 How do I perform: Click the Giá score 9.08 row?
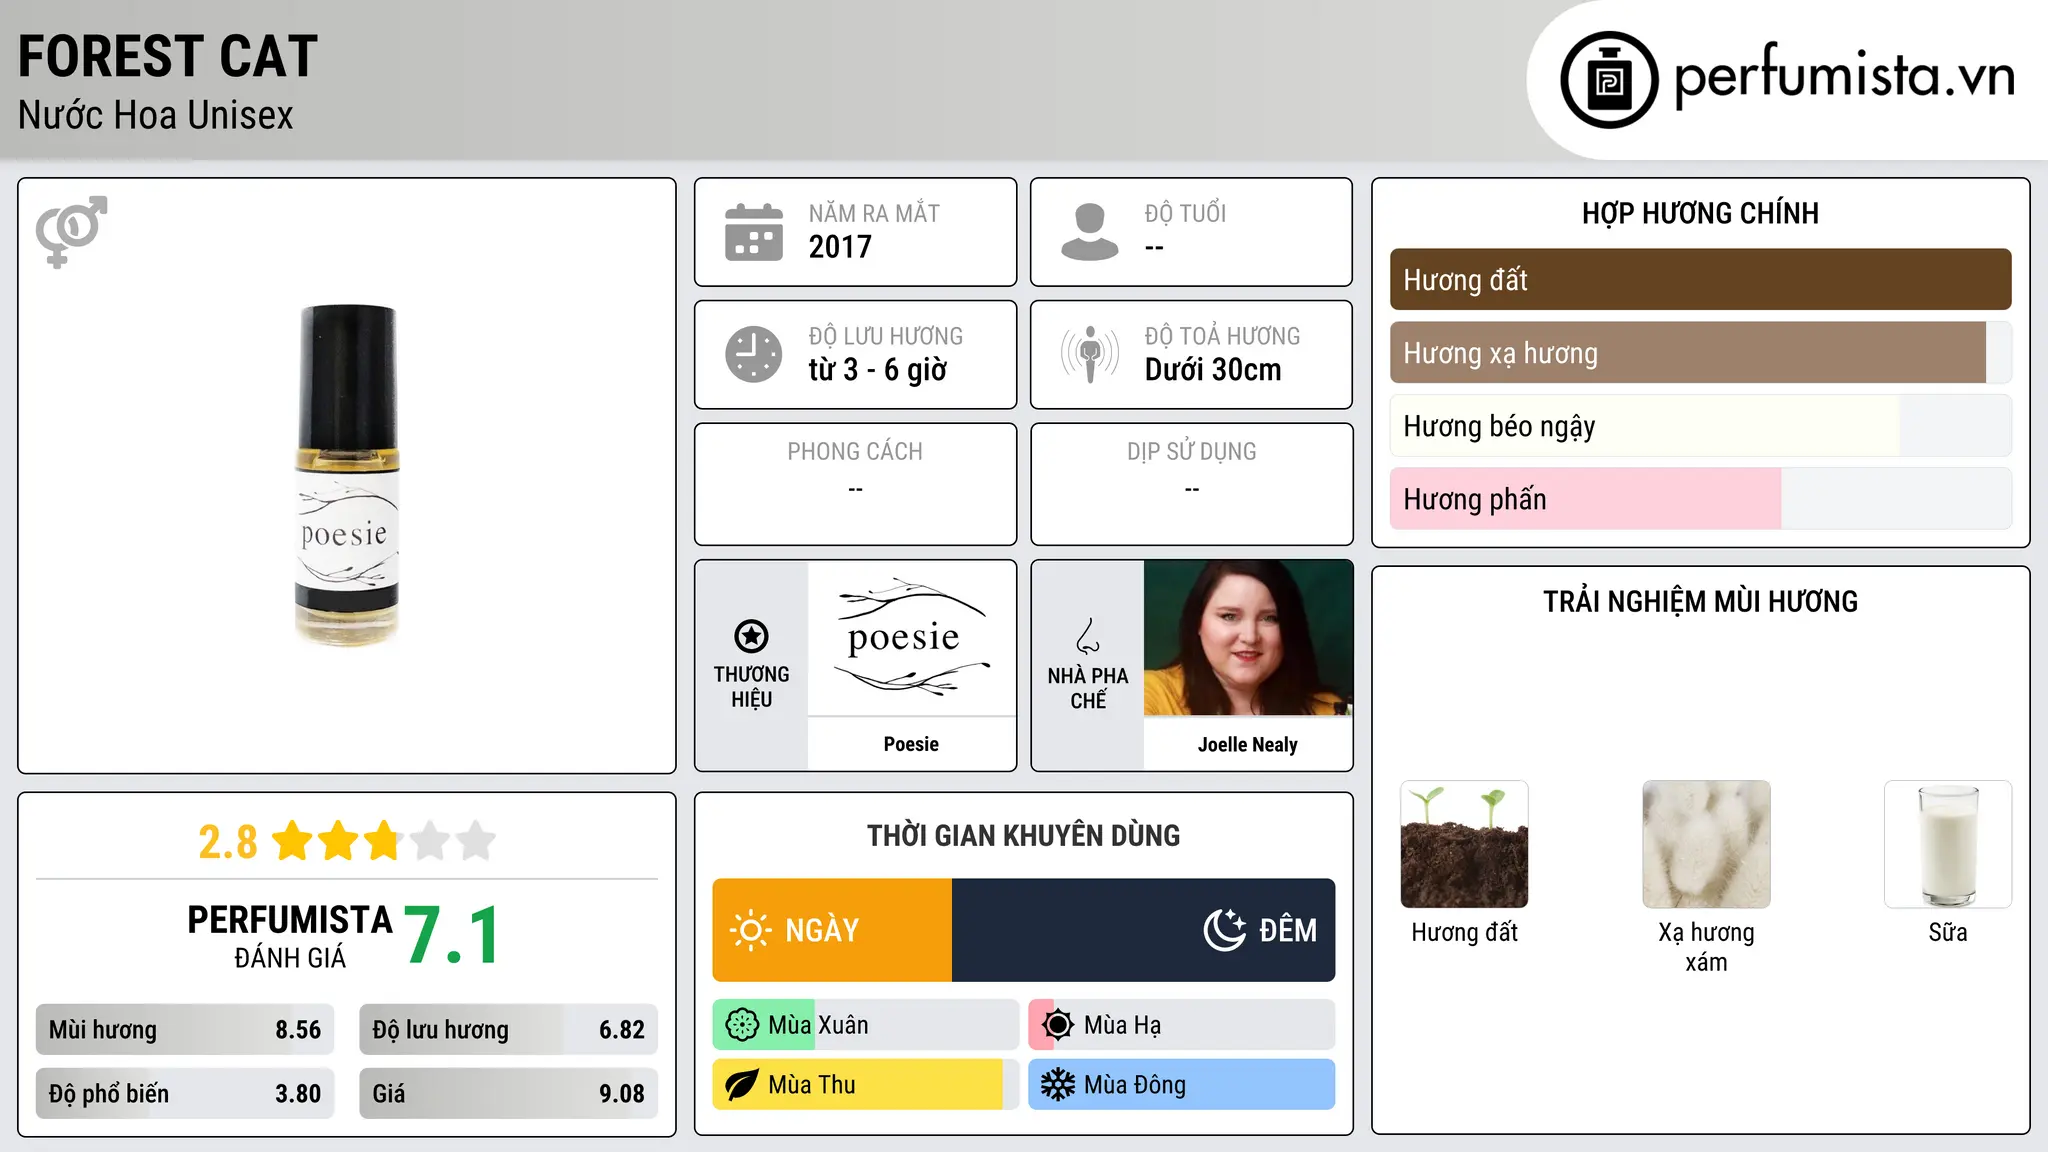508,1094
